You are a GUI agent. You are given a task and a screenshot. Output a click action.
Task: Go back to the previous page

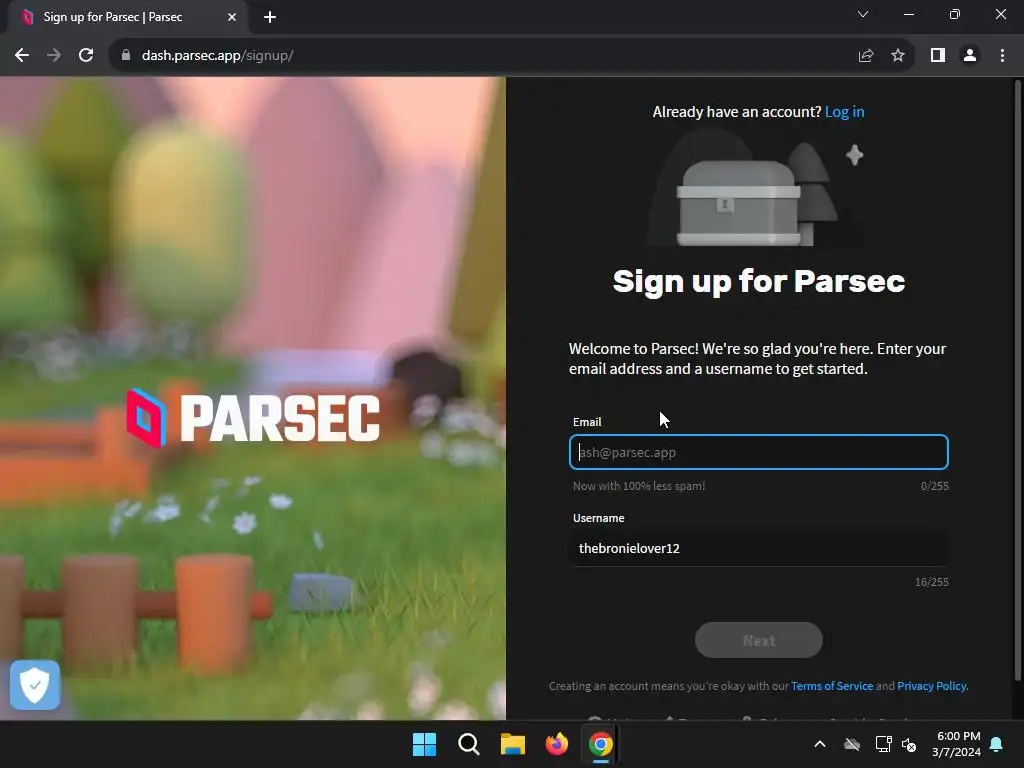pyautogui.click(x=22, y=56)
